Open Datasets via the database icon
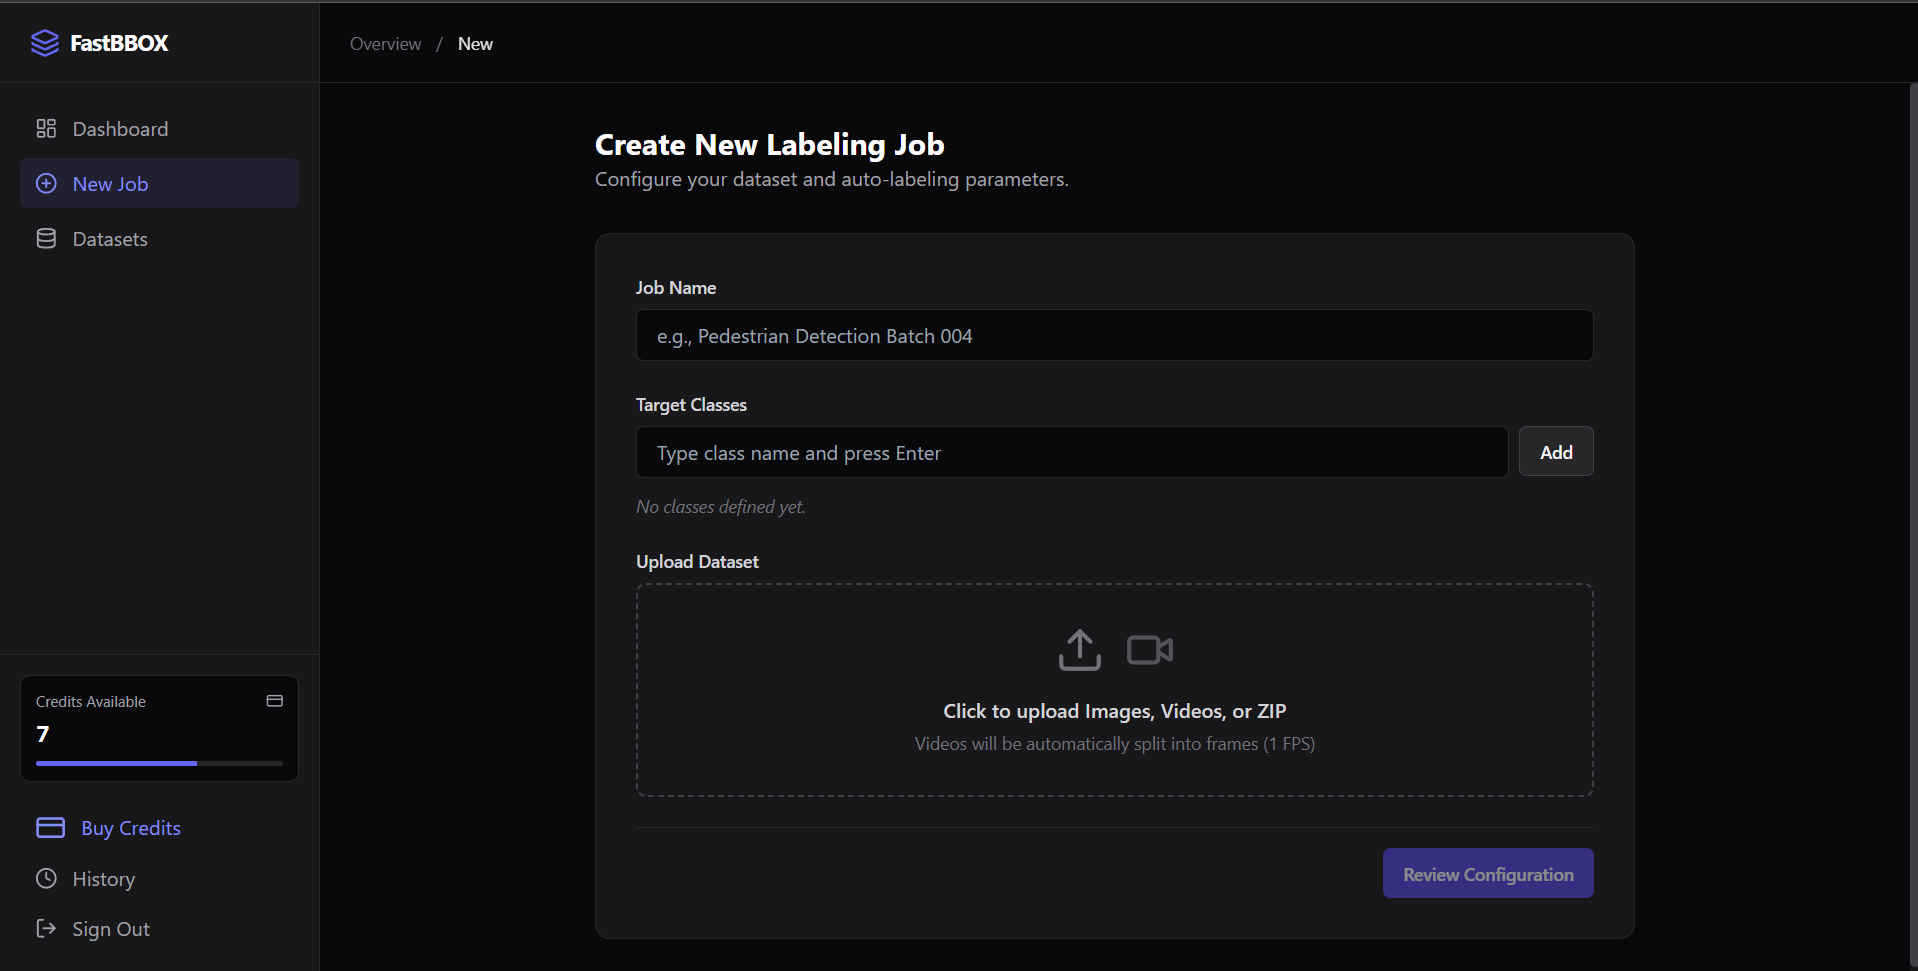 [x=45, y=238]
